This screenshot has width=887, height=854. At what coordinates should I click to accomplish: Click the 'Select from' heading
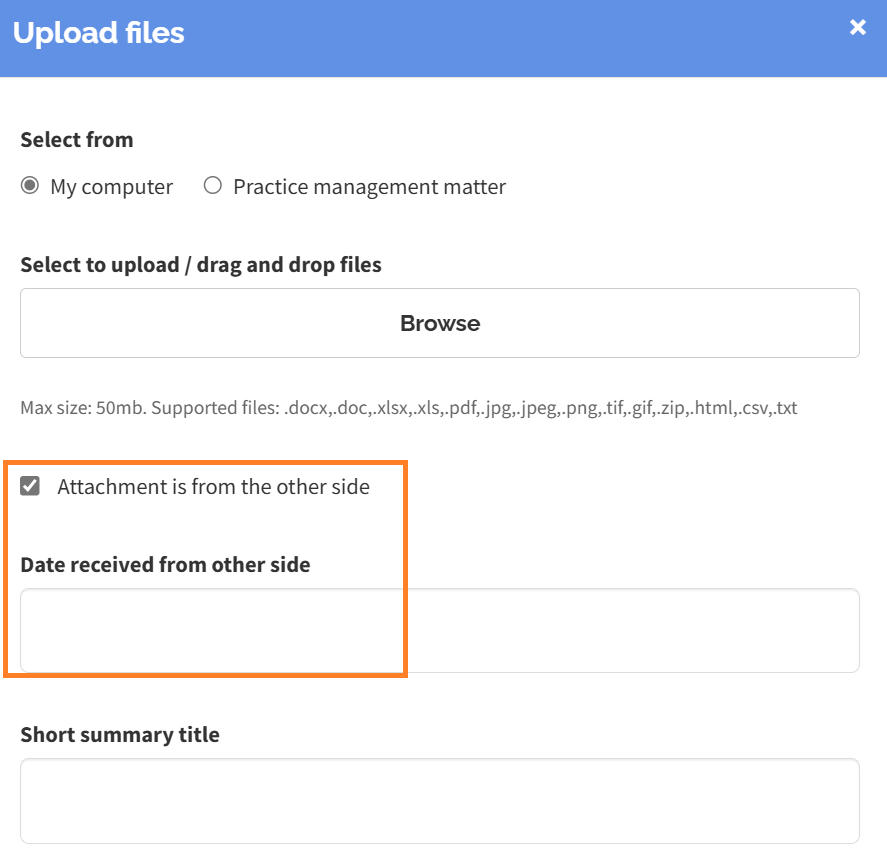(x=77, y=140)
